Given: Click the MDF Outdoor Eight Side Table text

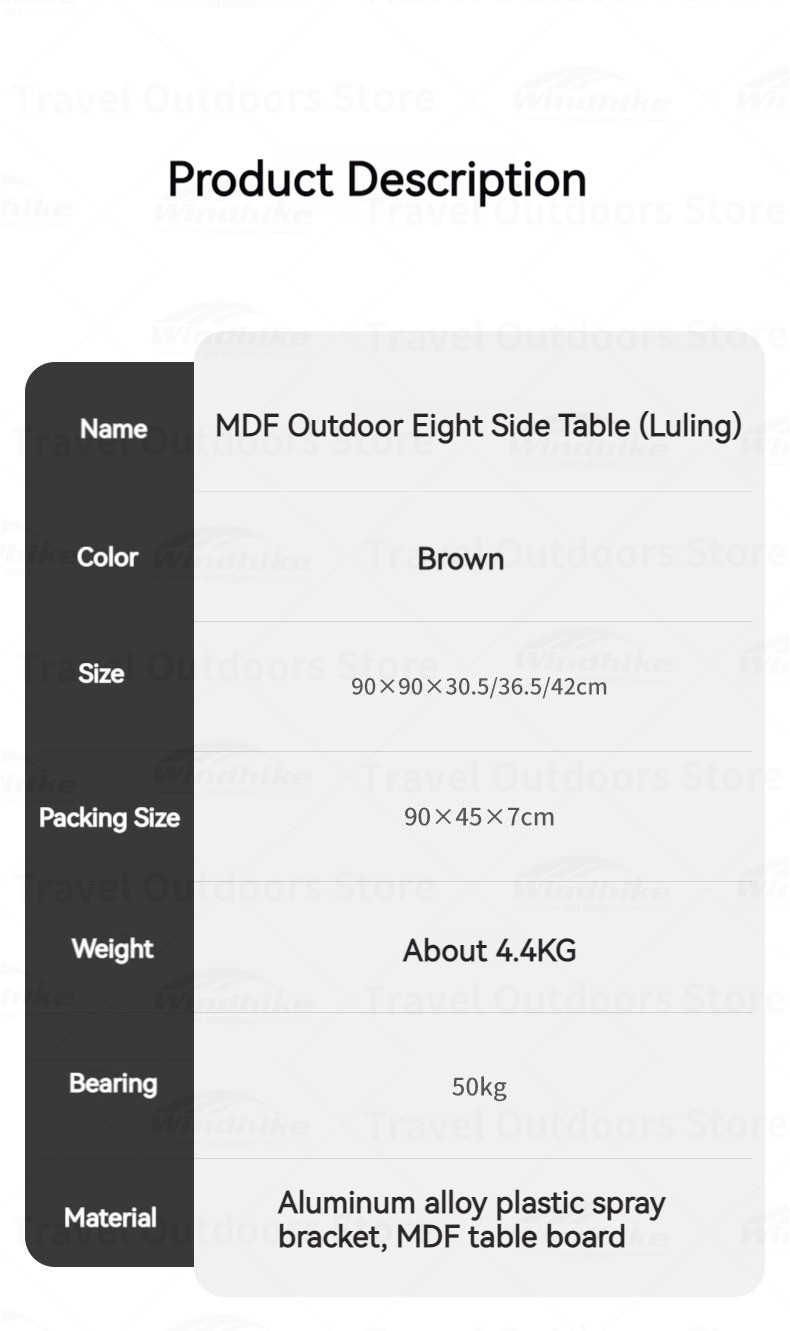Looking at the screenshot, I should pos(478,426).
